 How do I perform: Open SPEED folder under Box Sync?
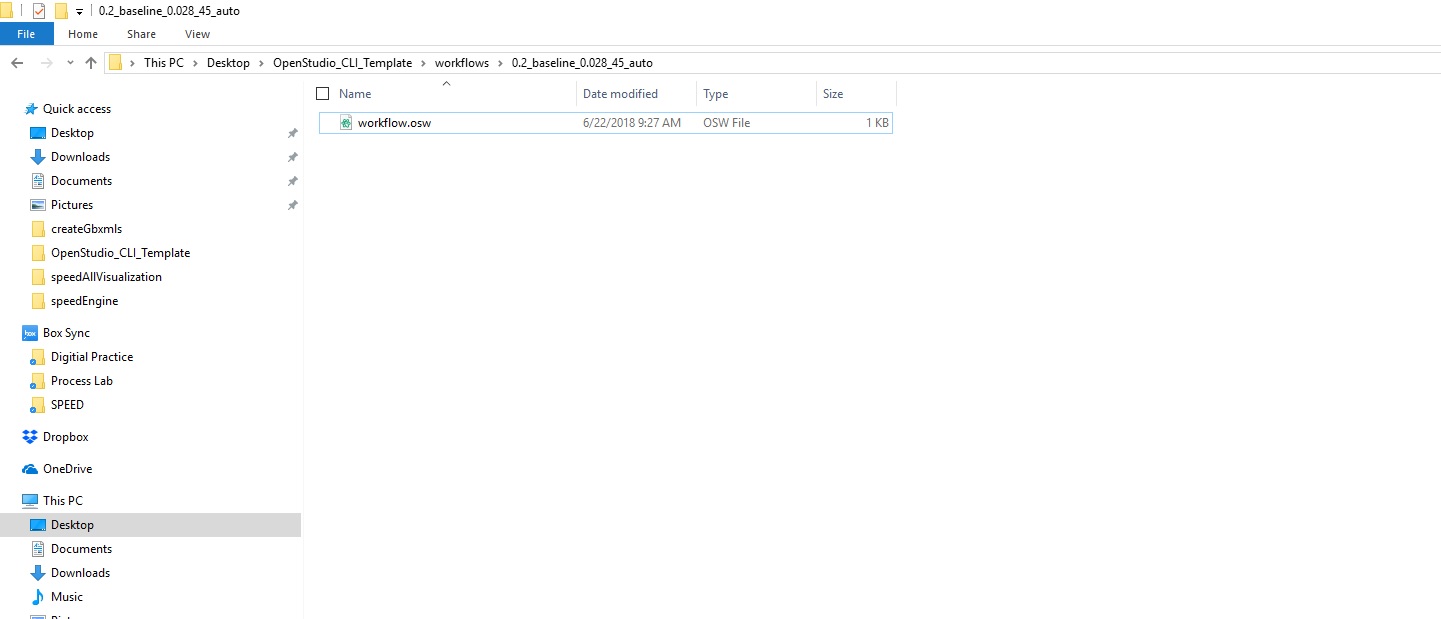click(67, 405)
